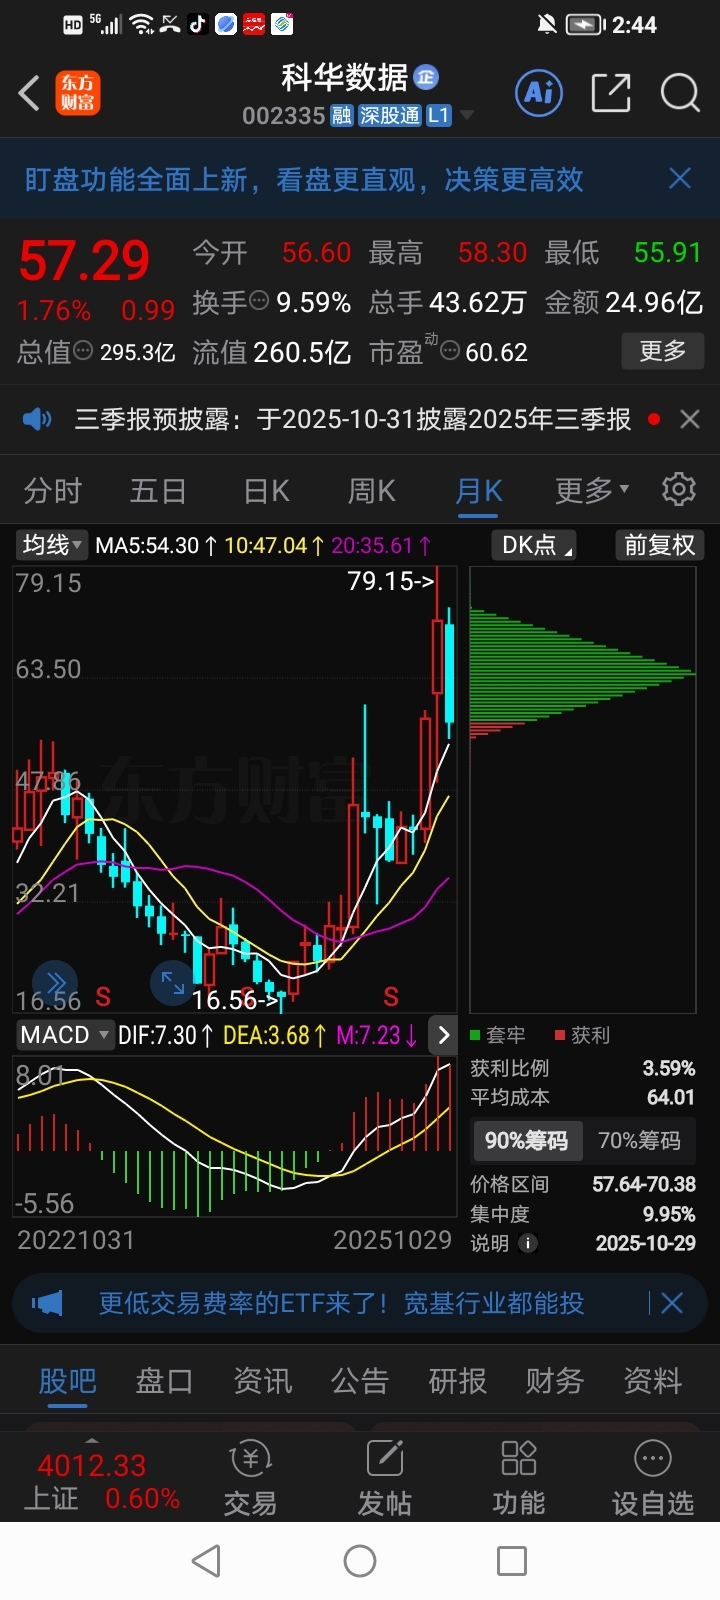Screen dimensions: 720x1600
Task: Expand the 更多 chart period dropdown
Action: point(592,490)
